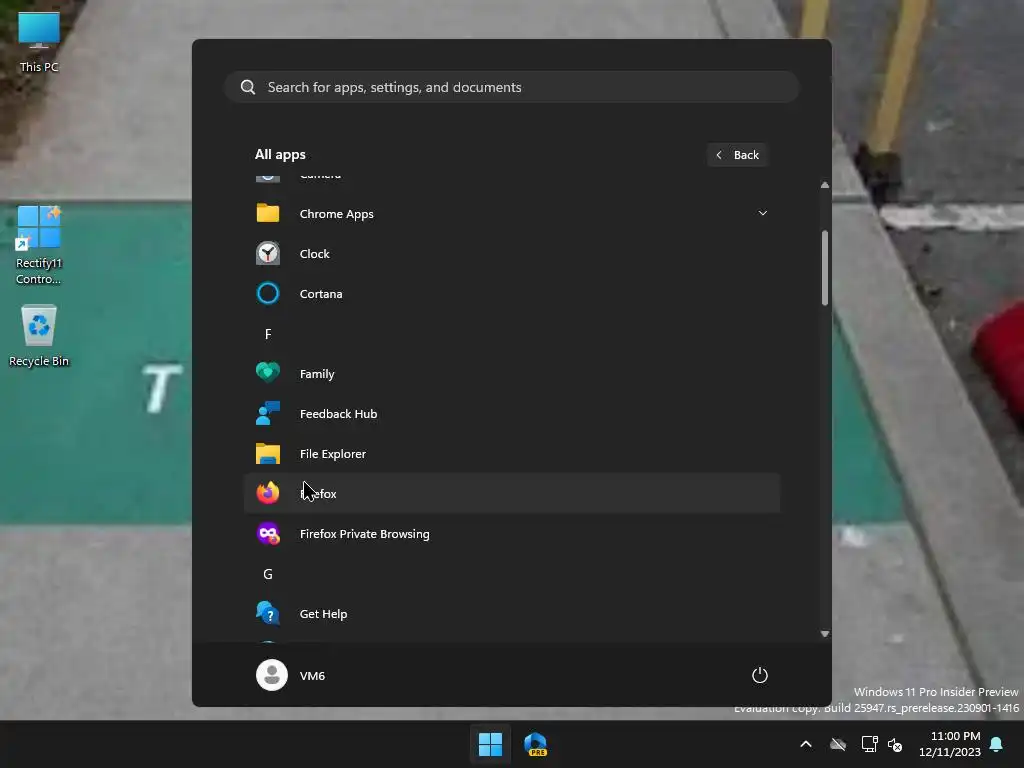
Task: Click the Firefox Private Browsing label
Action: [x=364, y=534]
